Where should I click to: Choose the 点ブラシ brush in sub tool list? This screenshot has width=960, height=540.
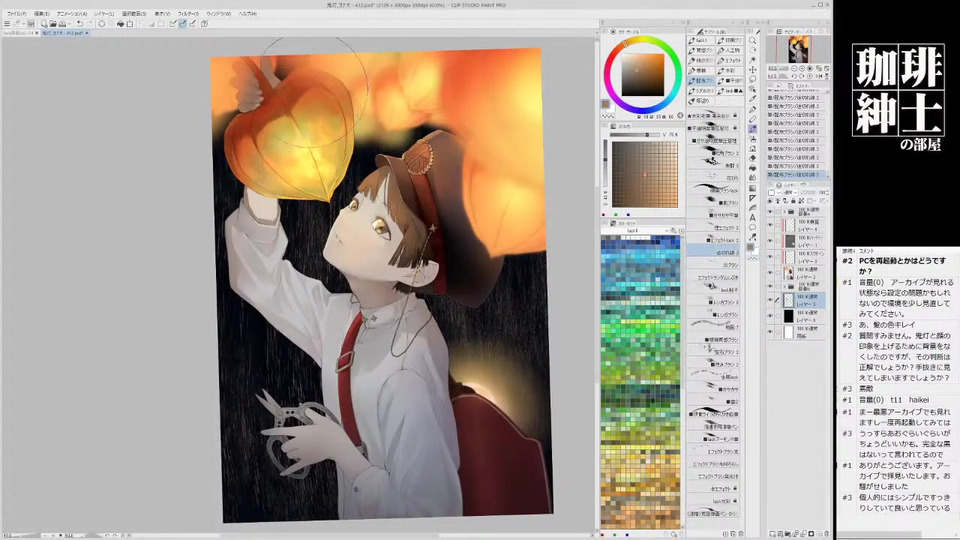(713, 265)
